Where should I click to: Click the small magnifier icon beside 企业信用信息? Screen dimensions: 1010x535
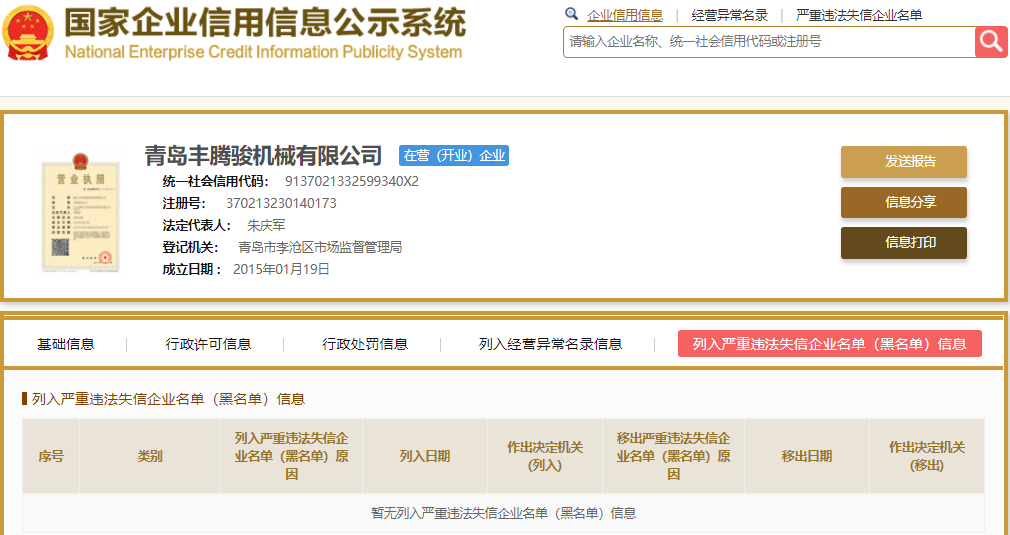[571, 14]
